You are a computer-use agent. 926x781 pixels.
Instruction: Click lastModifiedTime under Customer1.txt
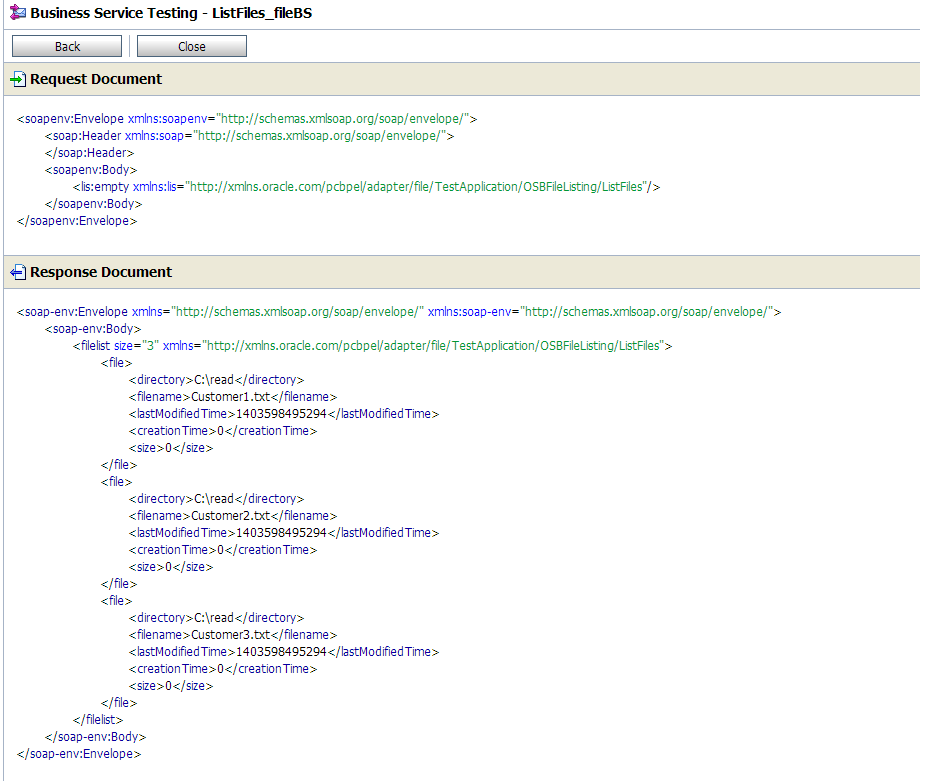tap(283, 414)
